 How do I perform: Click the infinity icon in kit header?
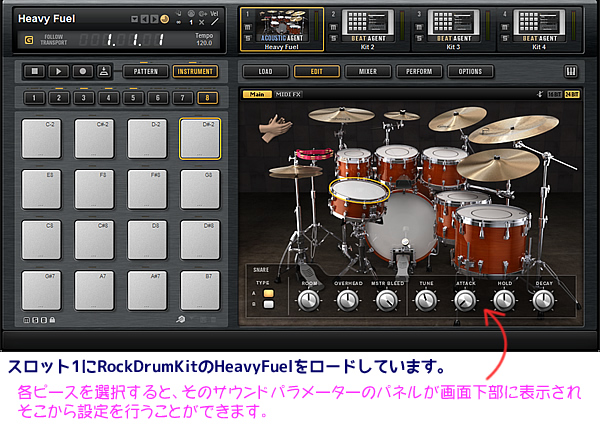coord(179,23)
